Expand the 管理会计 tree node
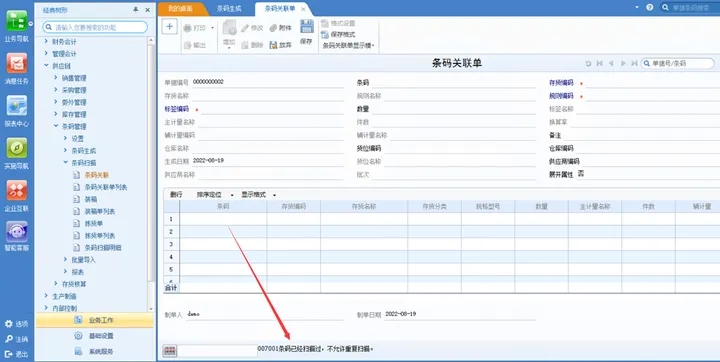720x362 pixels. [x=46, y=53]
